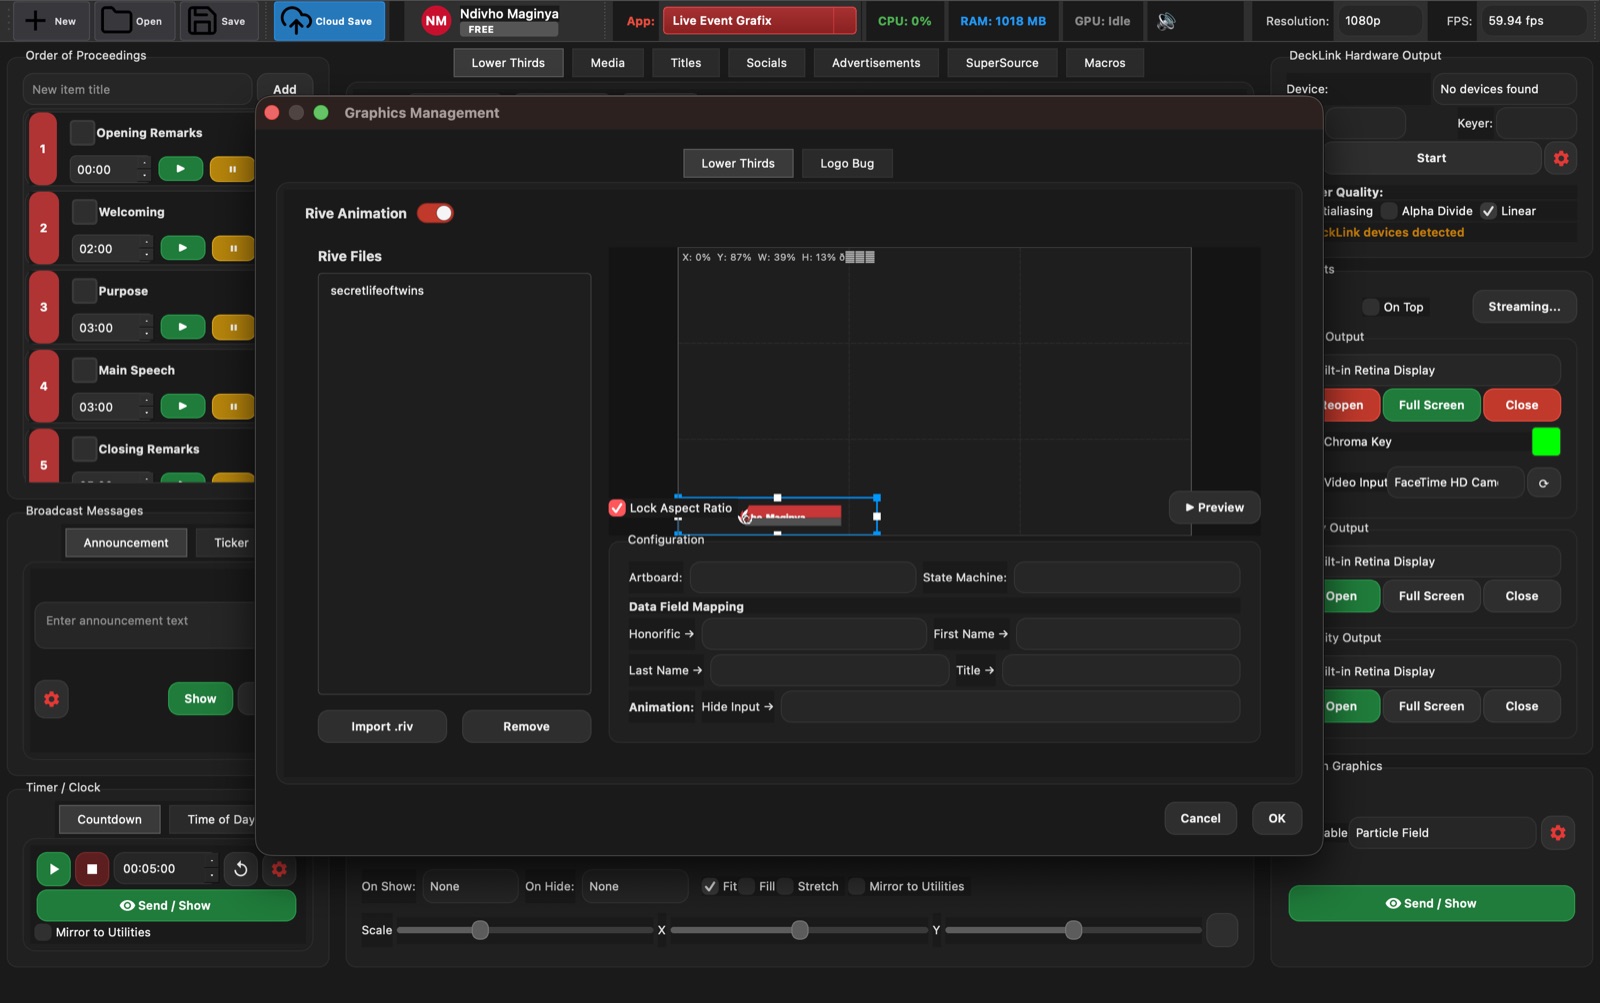Open the FPS 59.94 fps dropdown

pyautogui.click(x=1533, y=21)
